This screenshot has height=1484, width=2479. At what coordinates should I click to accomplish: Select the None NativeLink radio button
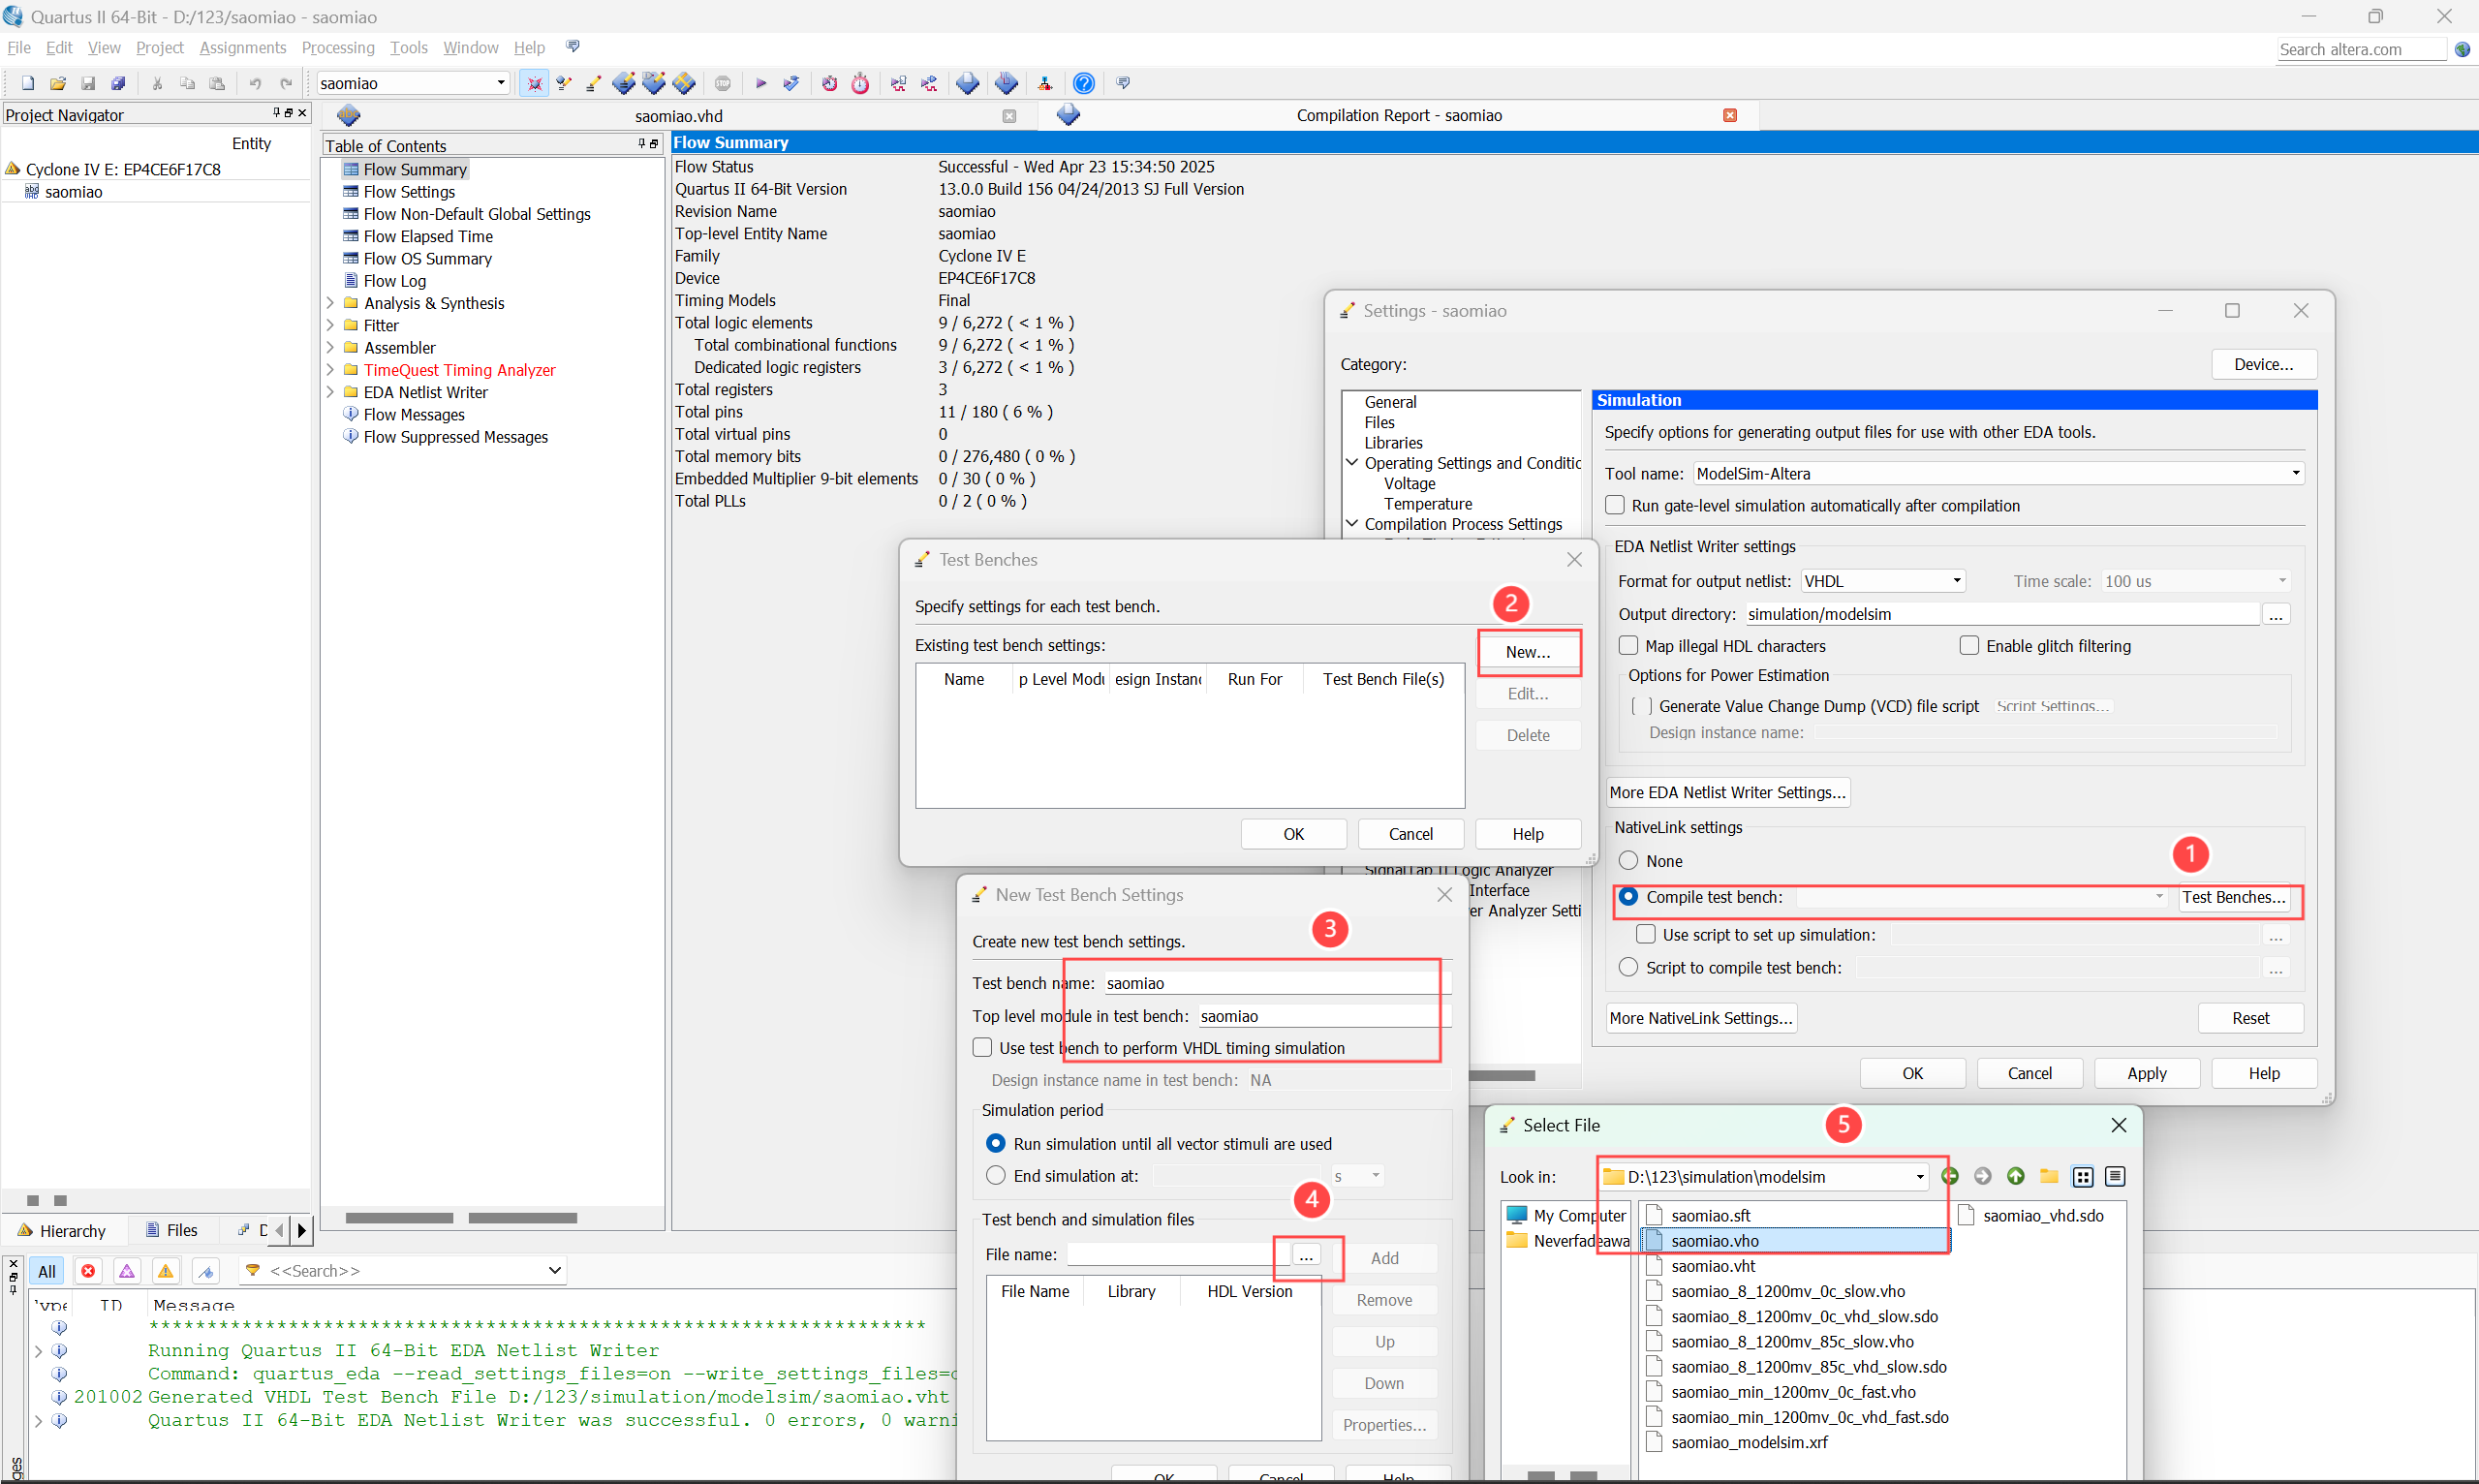(1628, 860)
